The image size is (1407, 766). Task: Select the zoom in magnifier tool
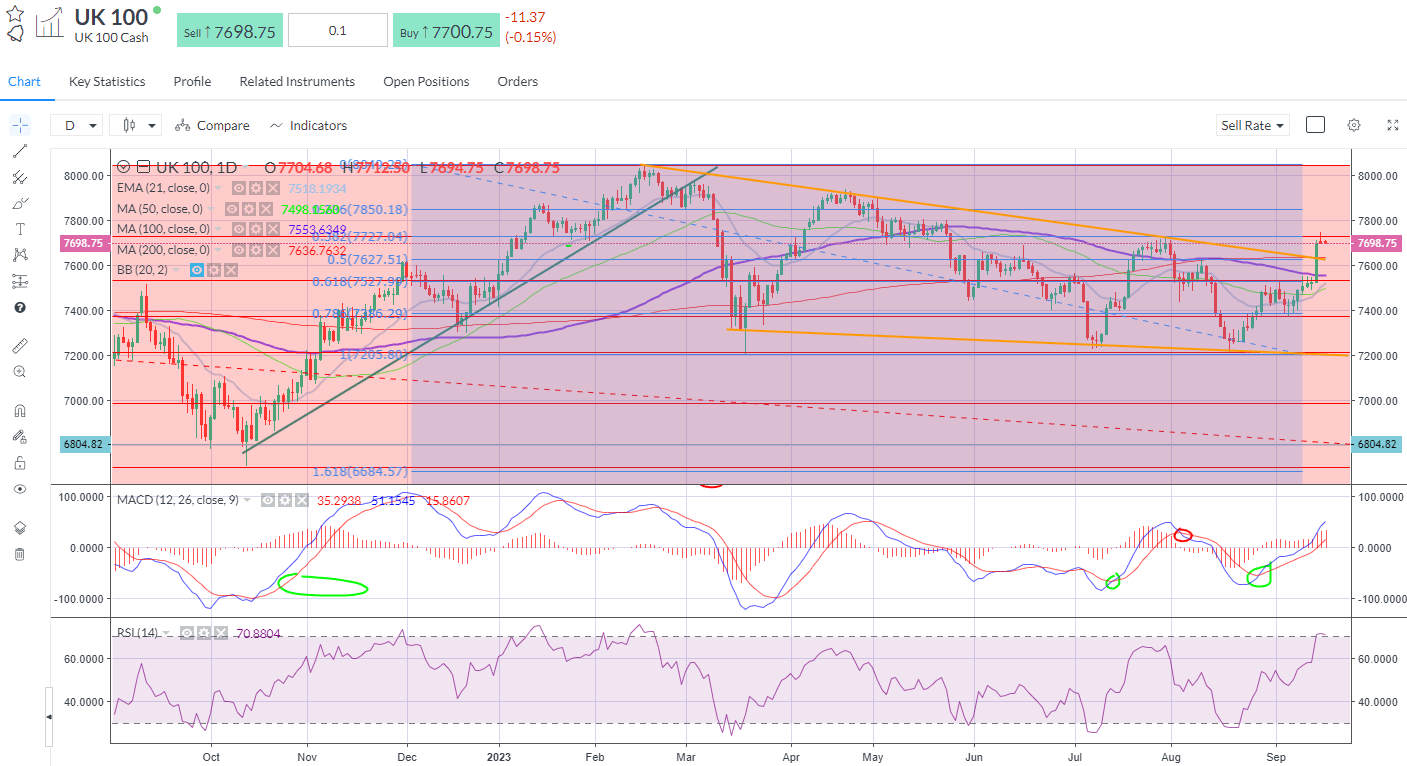(20, 371)
